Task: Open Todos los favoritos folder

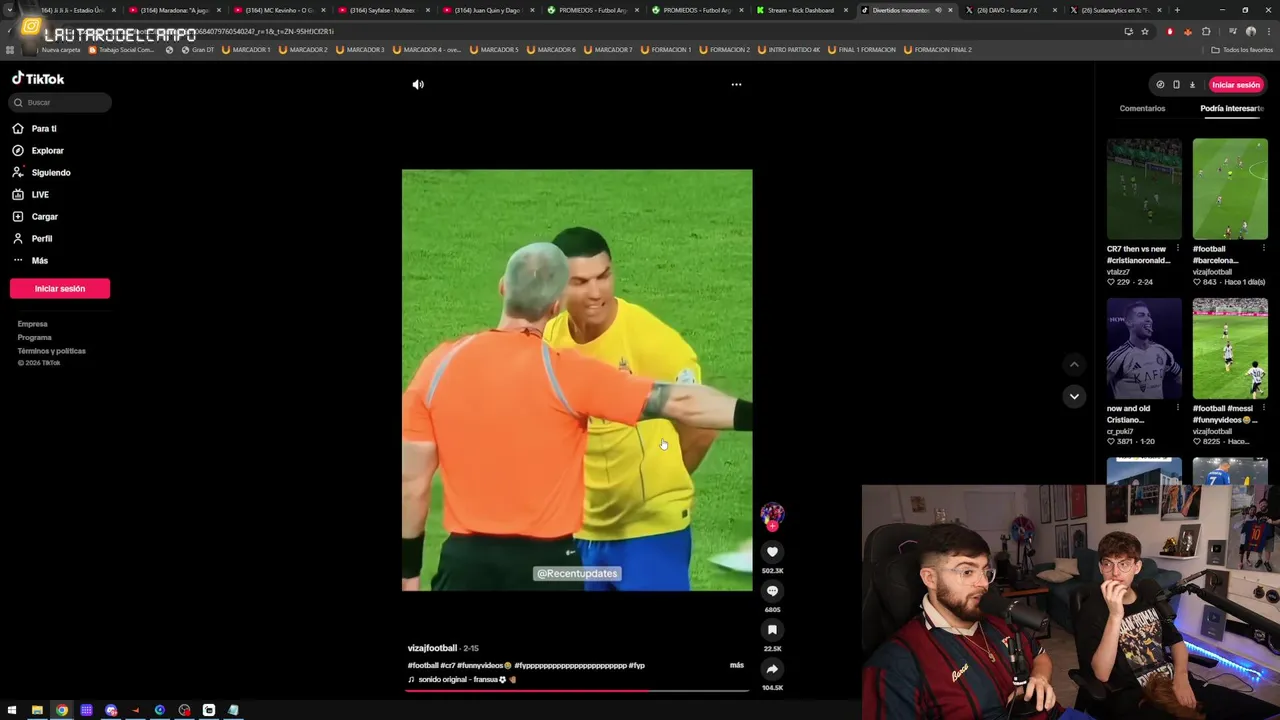Action: coord(1242,50)
